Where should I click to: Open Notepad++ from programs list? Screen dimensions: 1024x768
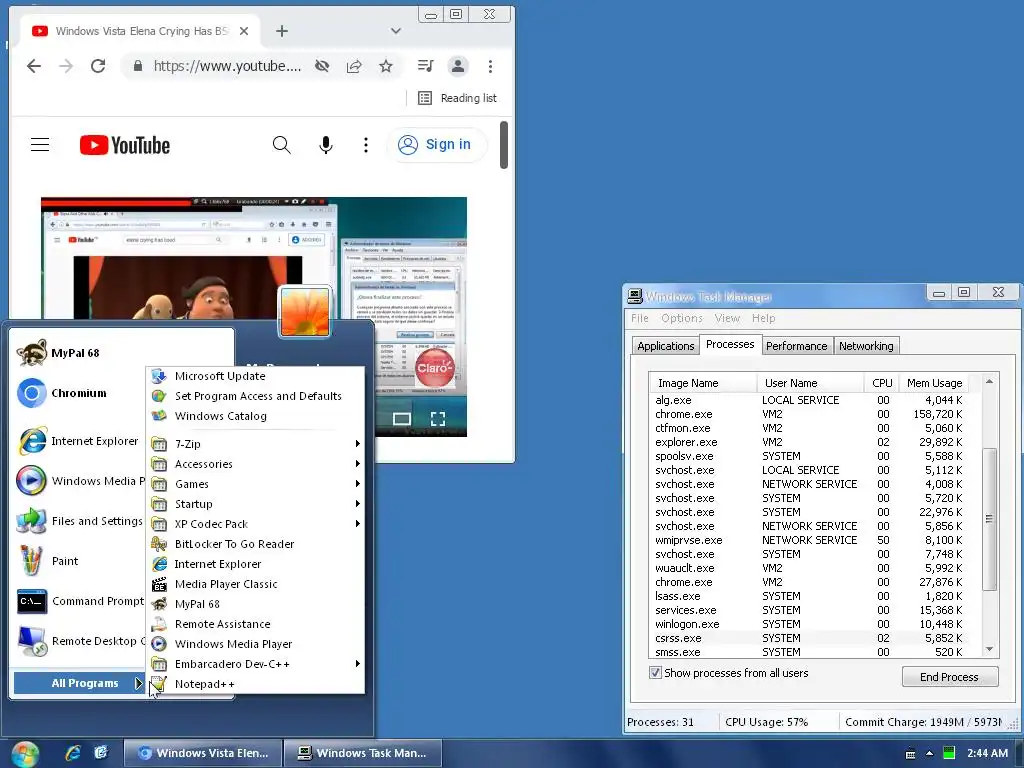point(255,684)
